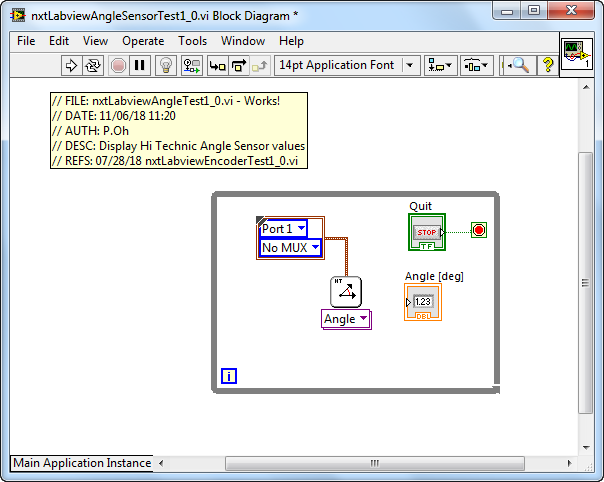Screen dimensions: 604x482
Task: Click Step Out button
Action: click(x=260, y=66)
